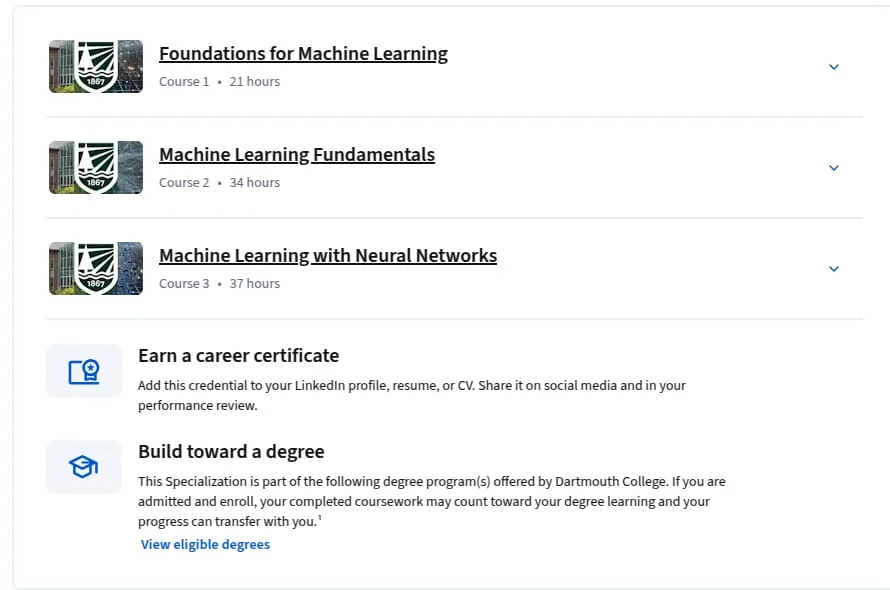This screenshot has width=890, height=590.
Task: Expand Machine Learning with Neural Networks chevron
Action: pyautogui.click(x=833, y=269)
